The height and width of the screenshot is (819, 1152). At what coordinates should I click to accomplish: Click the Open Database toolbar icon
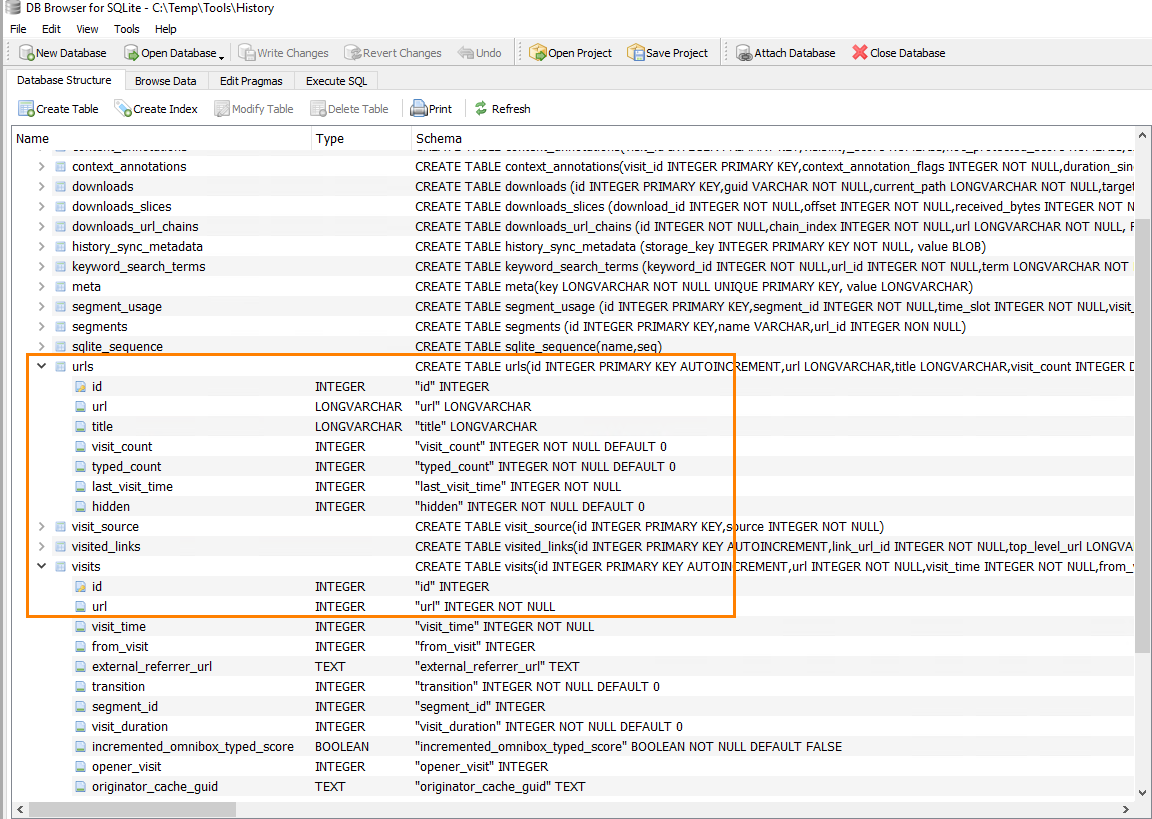pos(132,53)
